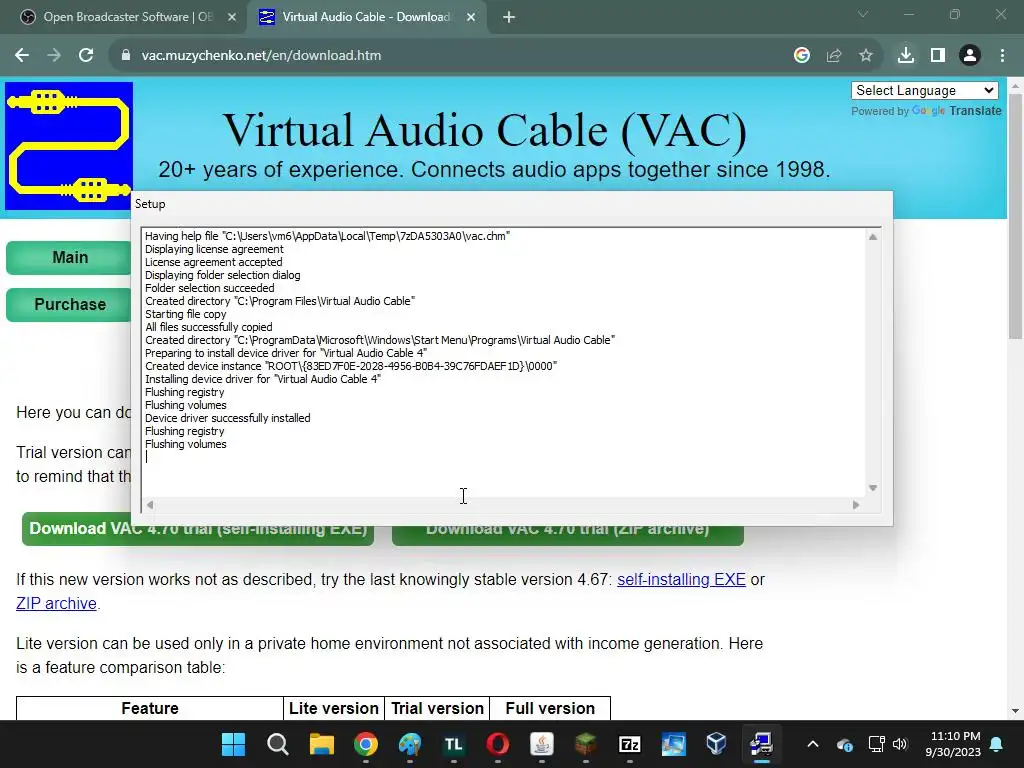Open Windows taskbar Search

click(278, 744)
